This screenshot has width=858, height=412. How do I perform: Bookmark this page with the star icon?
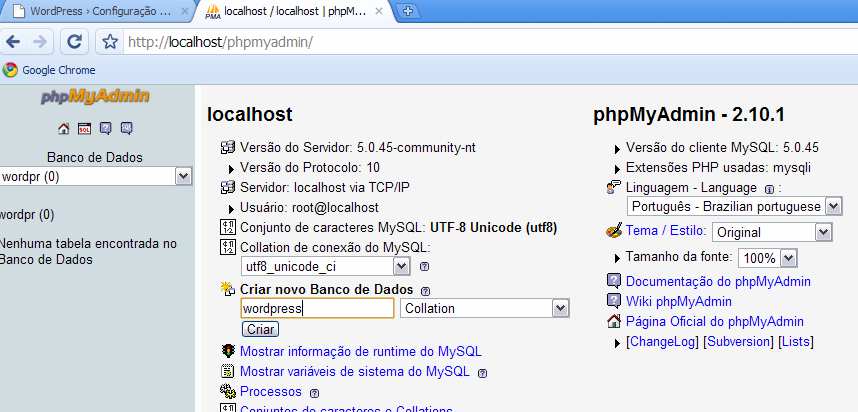pos(110,42)
